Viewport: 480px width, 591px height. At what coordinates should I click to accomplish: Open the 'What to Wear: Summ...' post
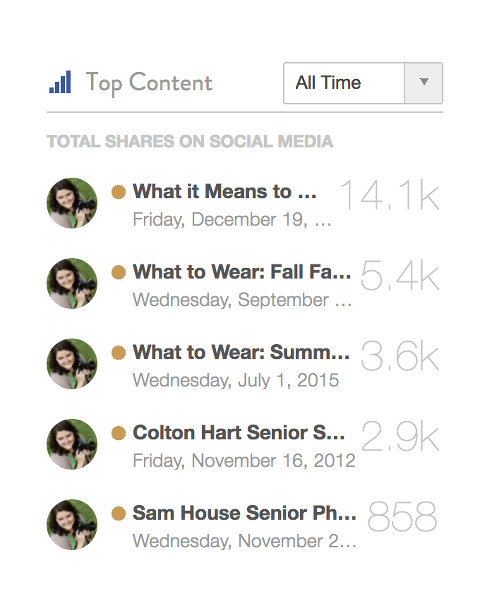coord(242,352)
